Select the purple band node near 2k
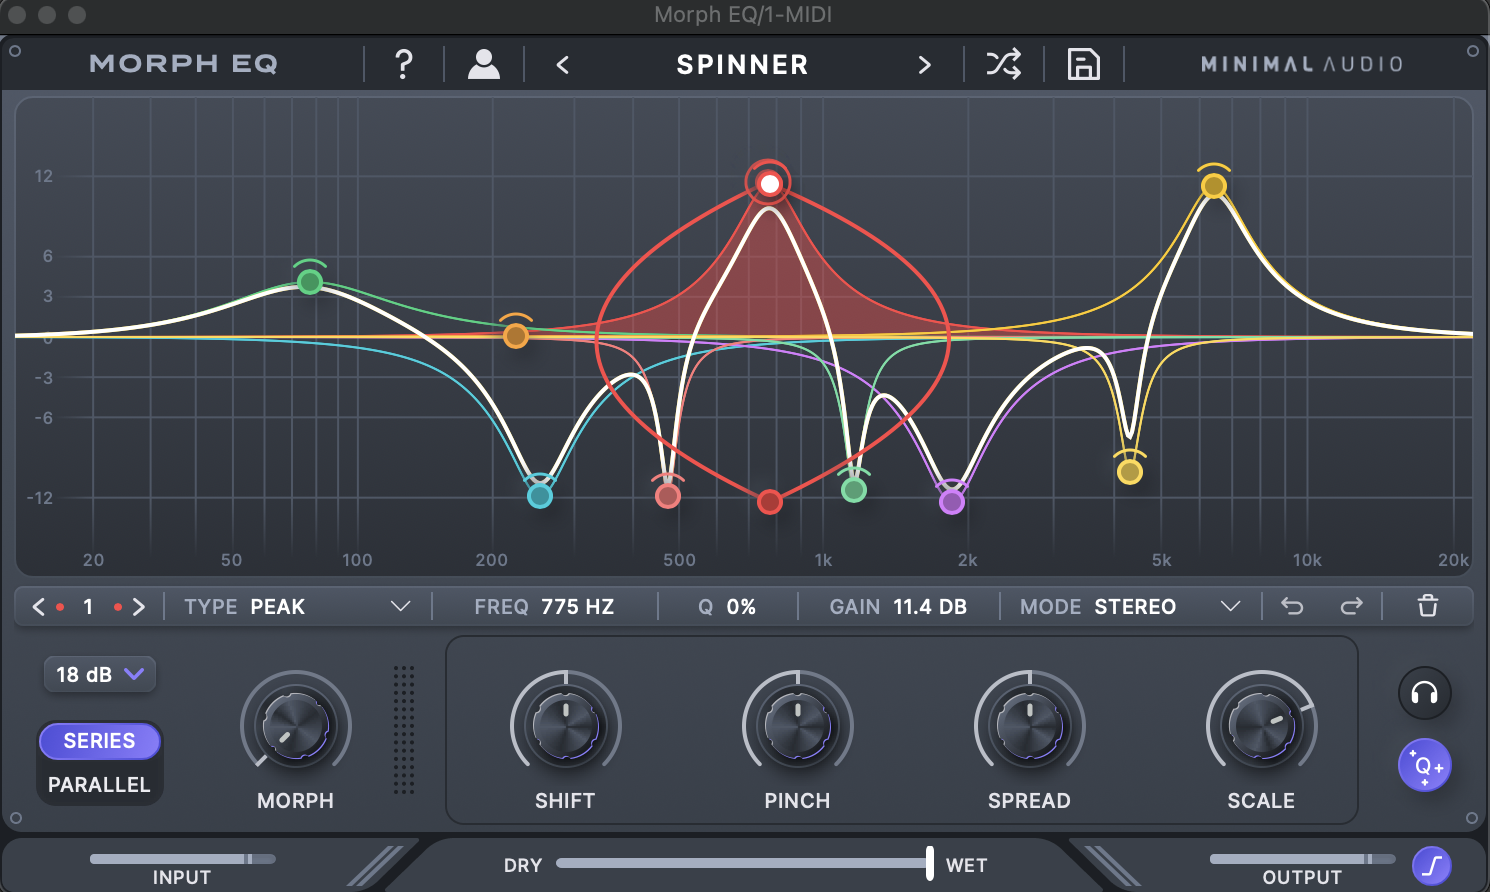This screenshot has width=1490, height=892. point(952,501)
